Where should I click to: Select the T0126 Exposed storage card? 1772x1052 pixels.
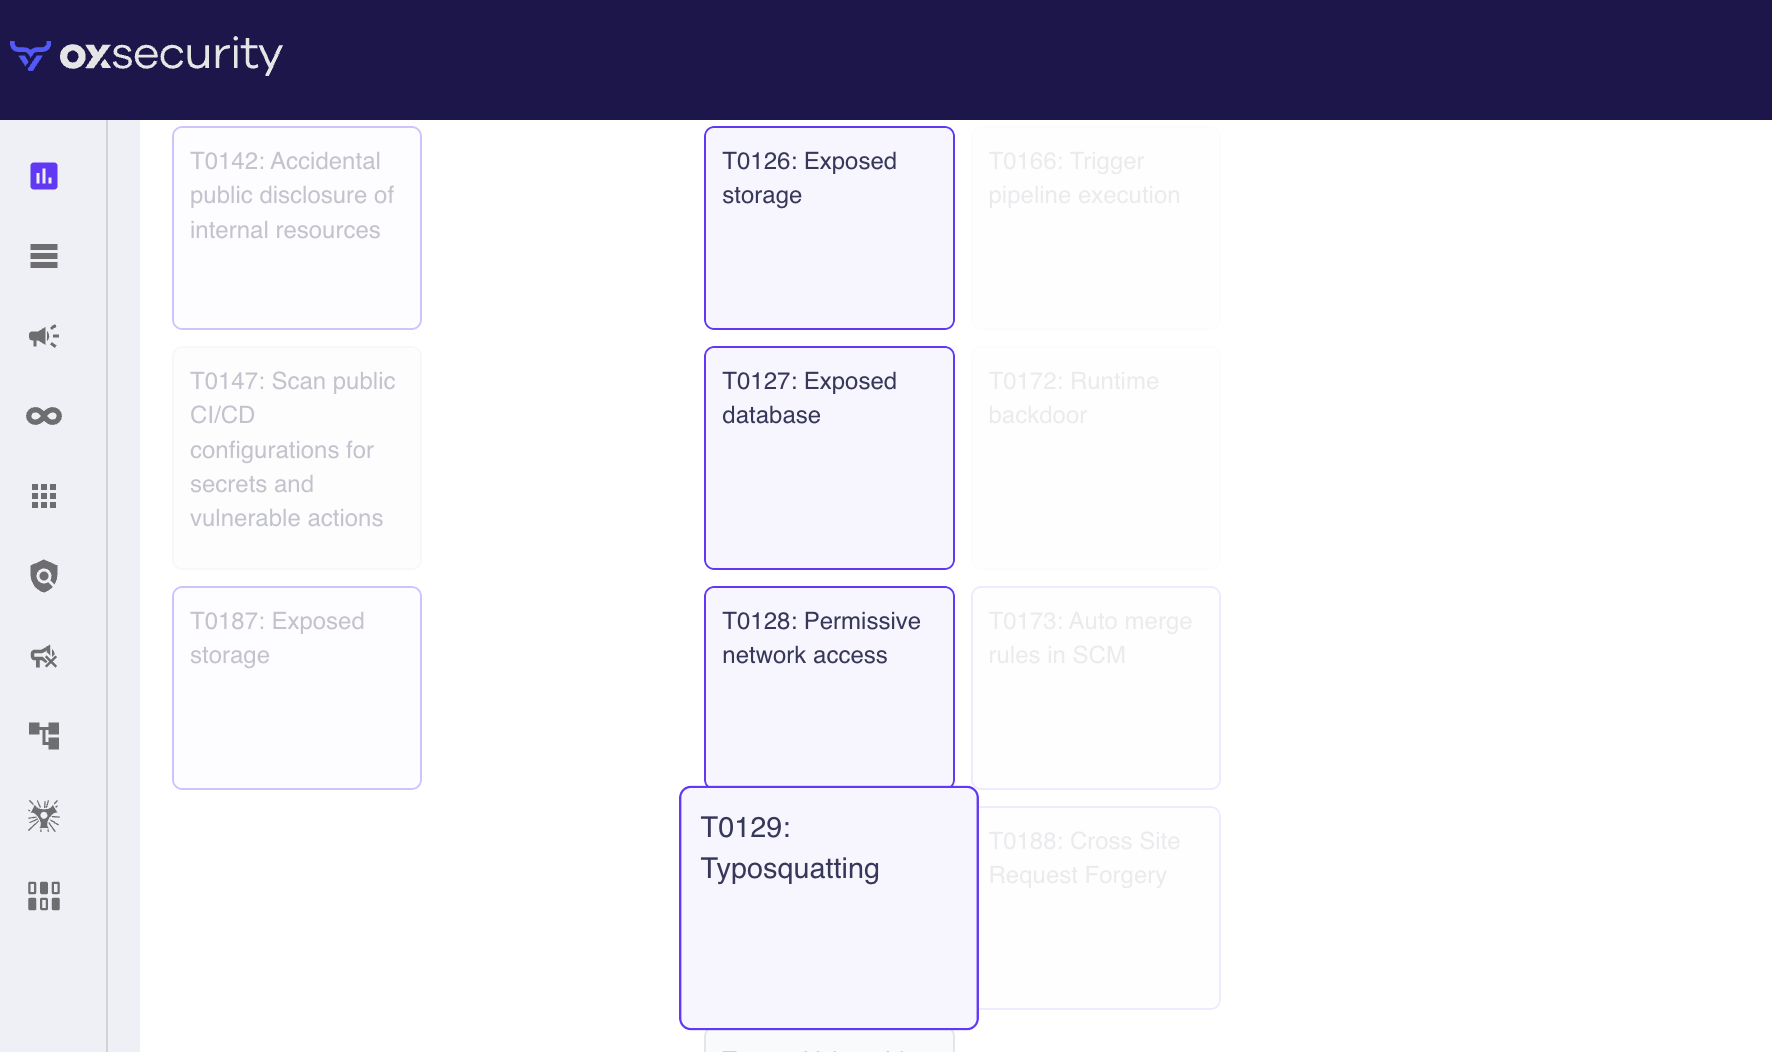click(829, 228)
